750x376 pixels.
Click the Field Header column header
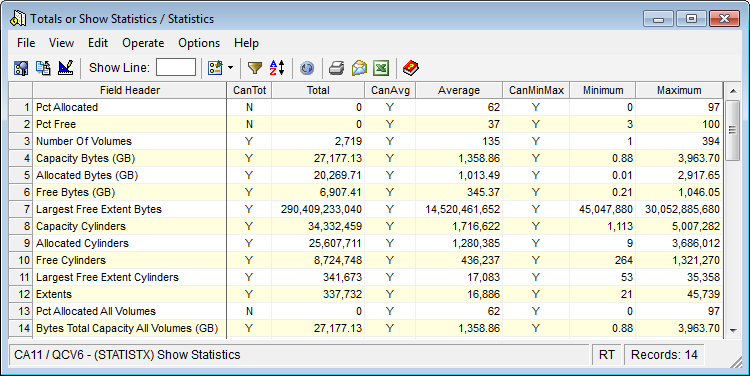point(130,90)
